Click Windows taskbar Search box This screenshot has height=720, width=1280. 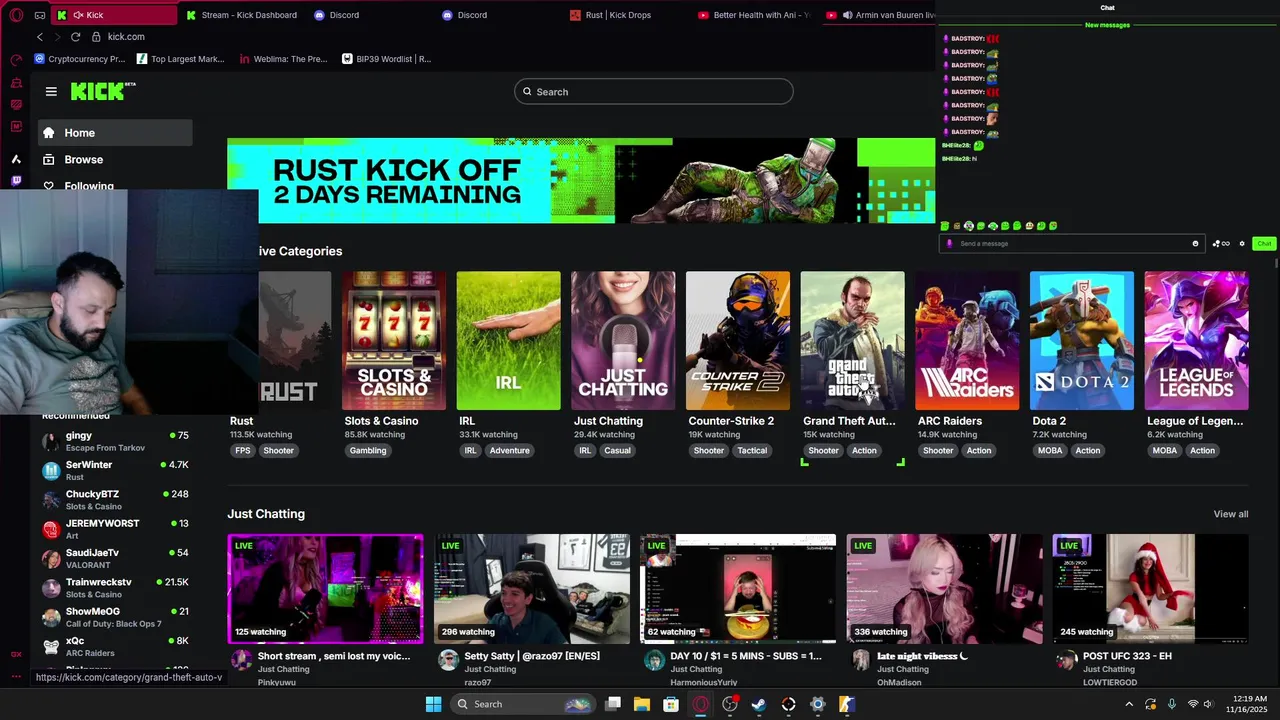point(524,704)
